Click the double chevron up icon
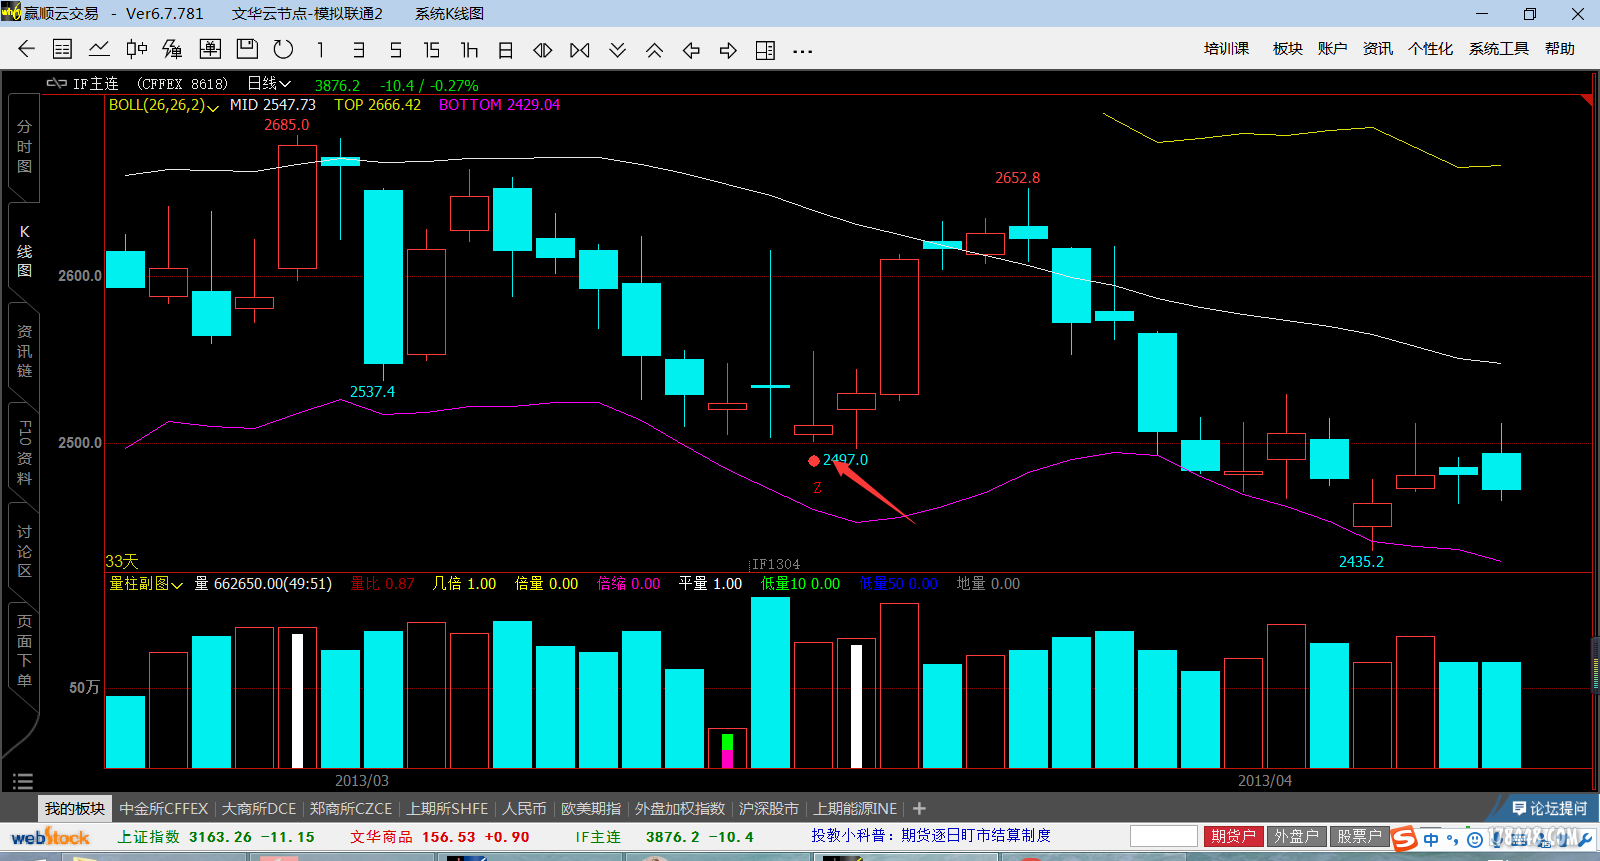Screen dimensions: 1600x861 pos(654,50)
